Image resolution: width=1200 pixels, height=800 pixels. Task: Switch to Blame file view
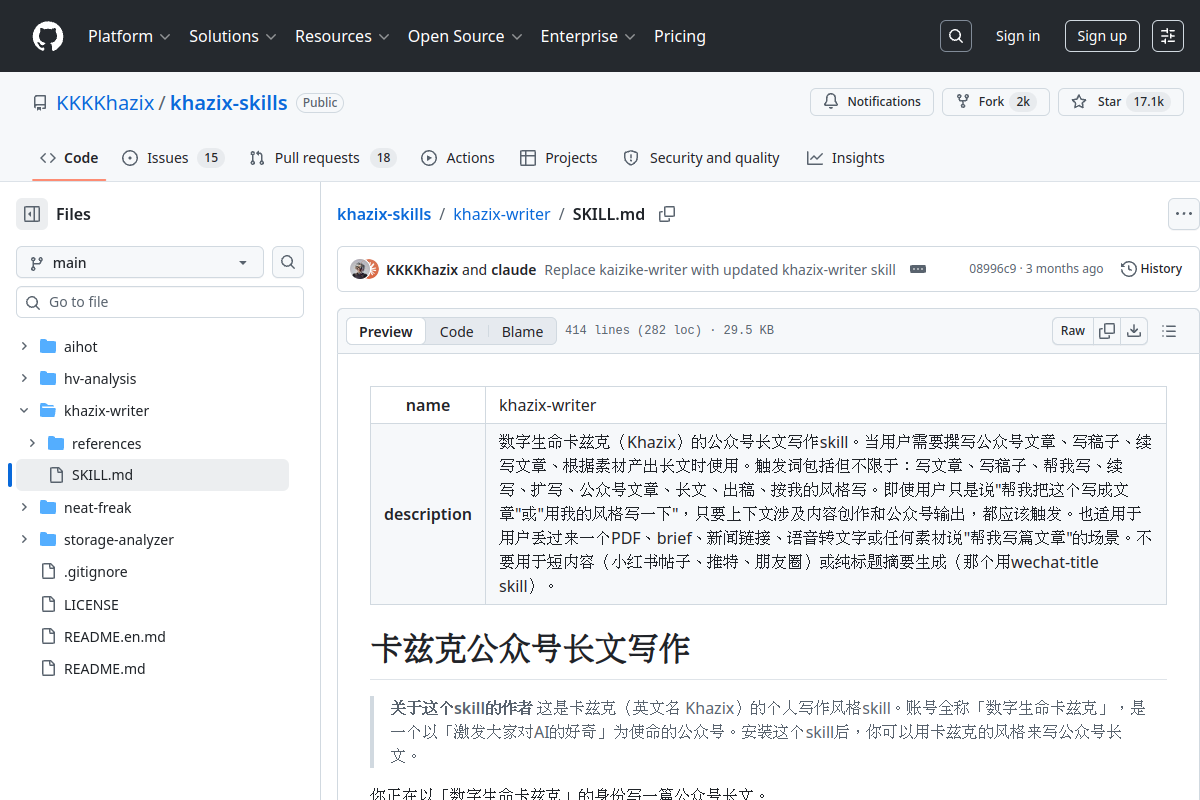pos(522,332)
